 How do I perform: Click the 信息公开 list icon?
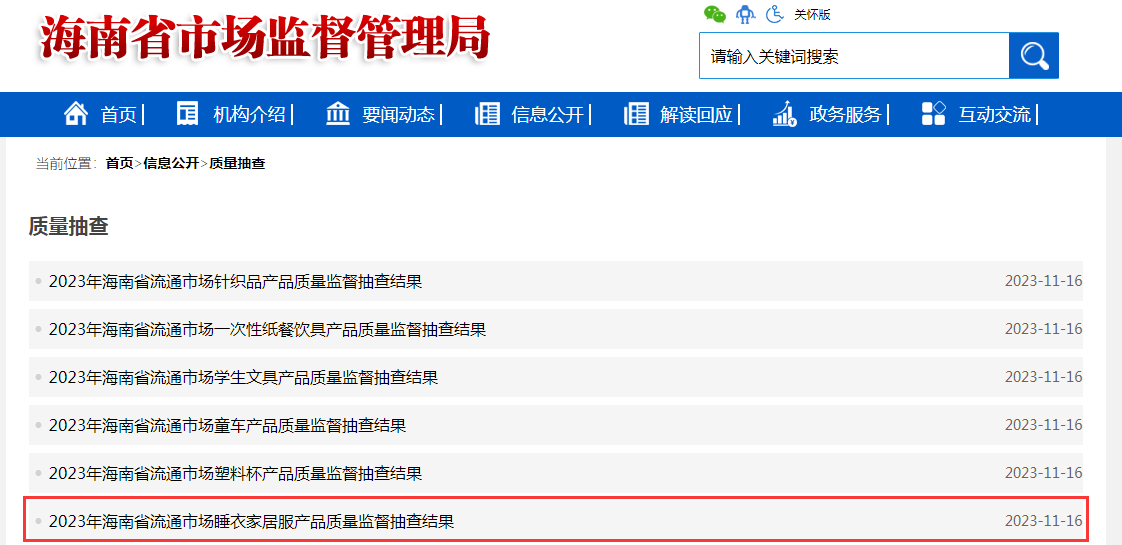tap(487, 114)
